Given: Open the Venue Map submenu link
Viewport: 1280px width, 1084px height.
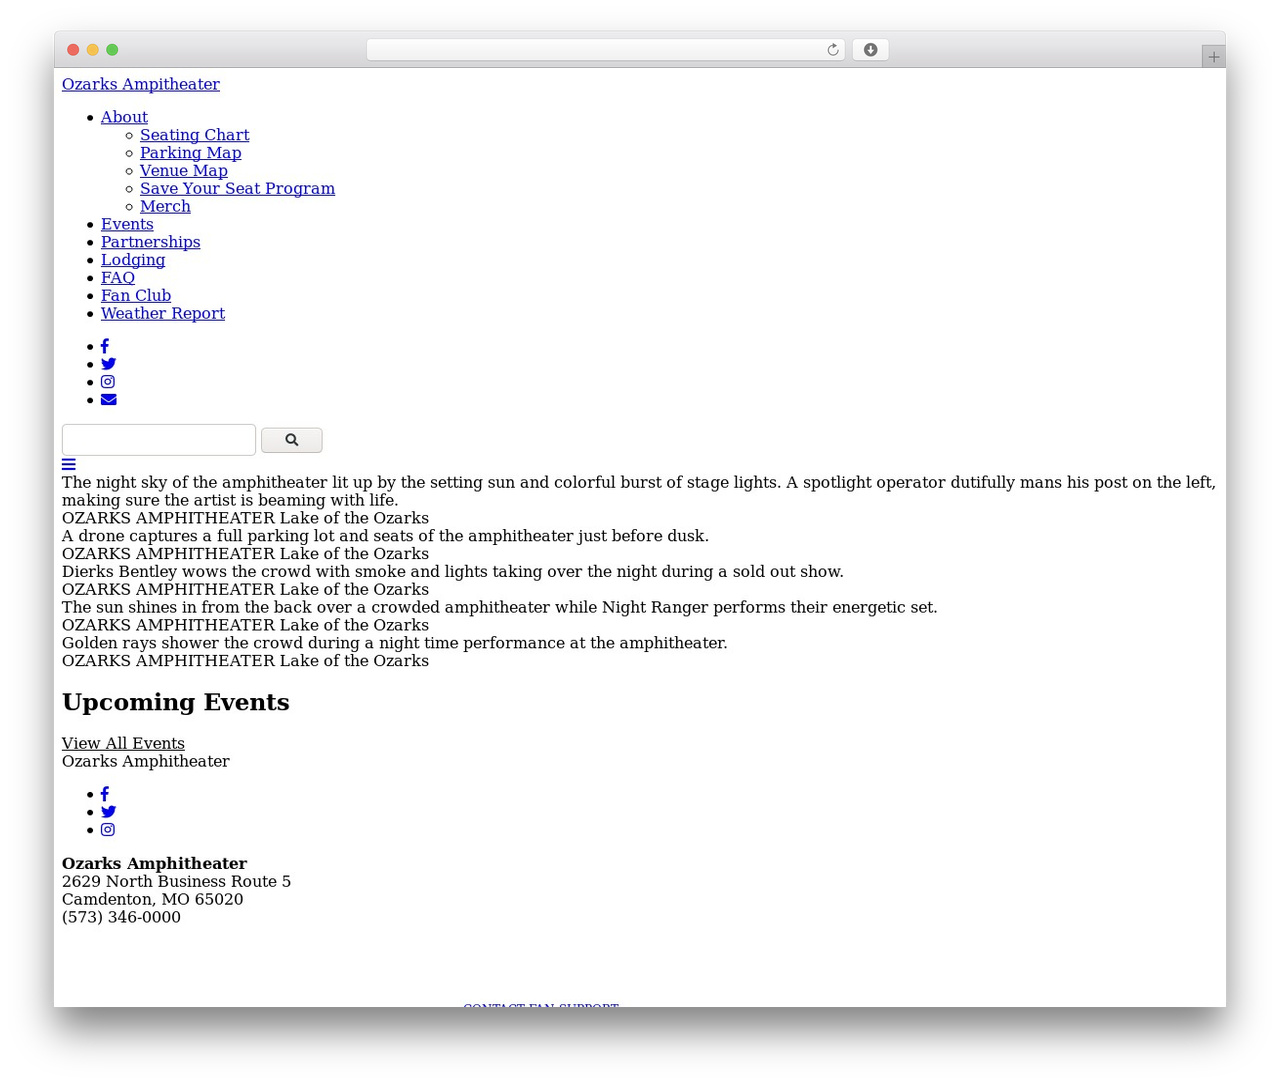Looking at the screenshot, I should click(x=183, y=171).
